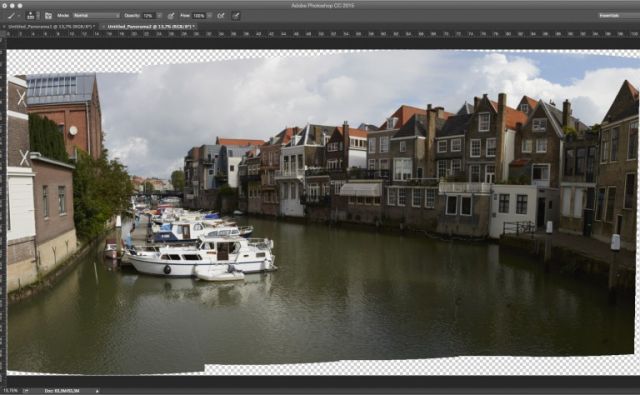This screenshot has width=640, height=395.
Task: Open the blending Mode dropdown showing Normal
Action: click(x=96, y=16)
